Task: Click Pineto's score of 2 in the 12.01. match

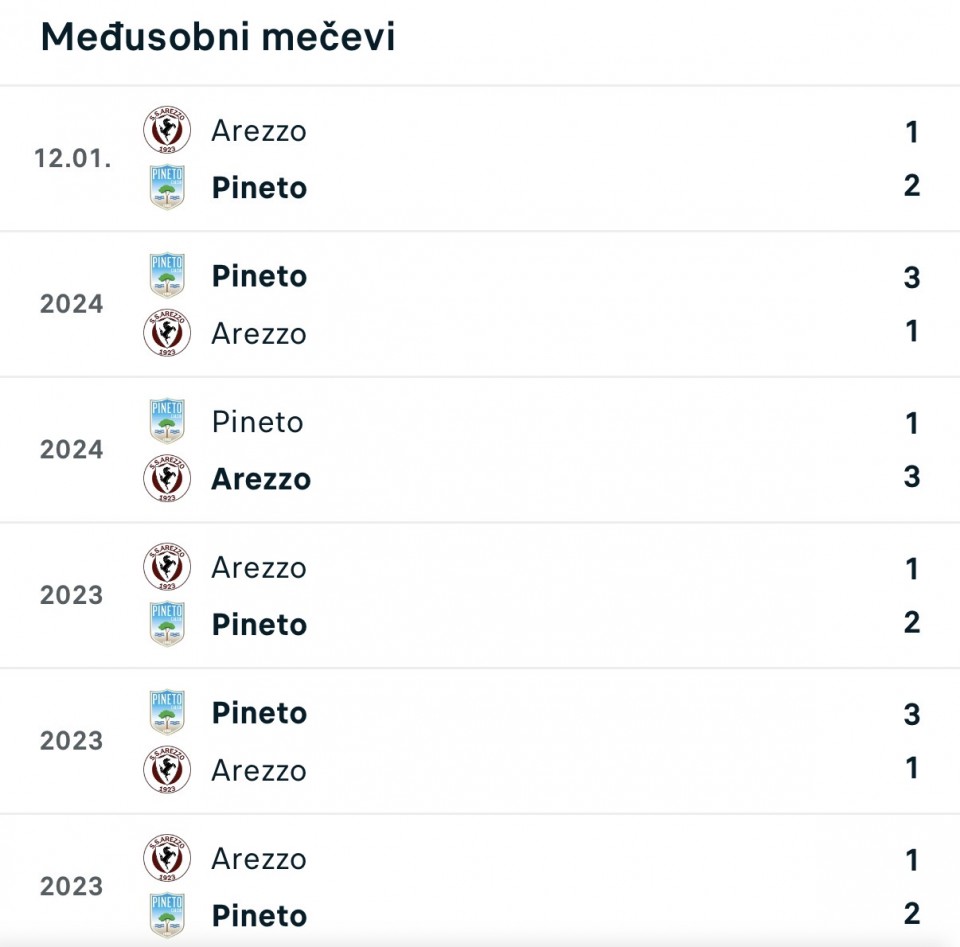Action: [x=911, y=186]
